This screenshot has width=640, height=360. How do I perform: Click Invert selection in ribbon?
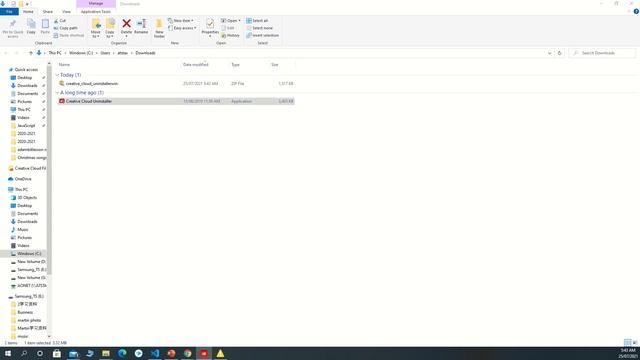tap(262, 36)
